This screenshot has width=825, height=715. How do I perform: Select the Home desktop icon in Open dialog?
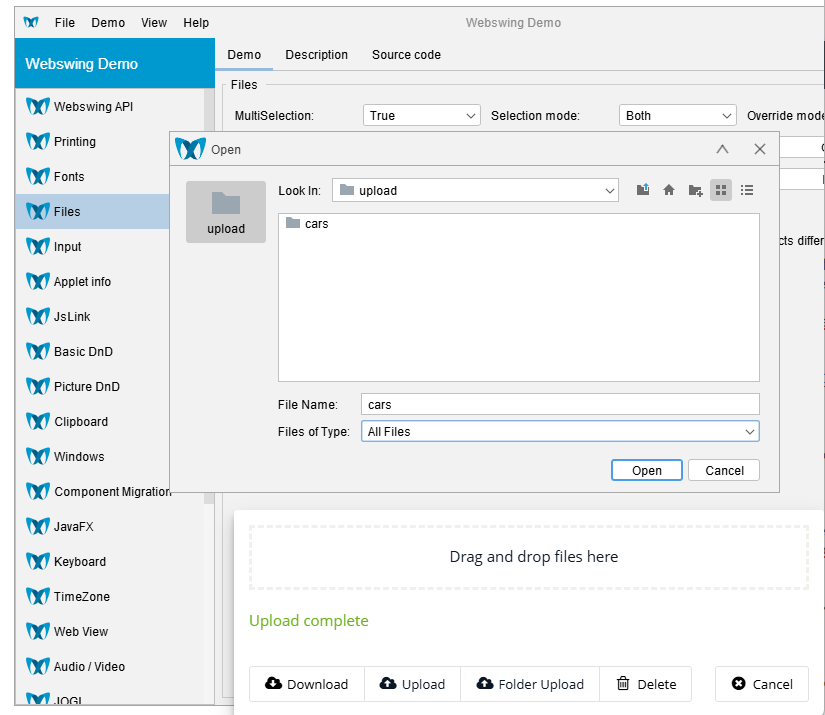pyautogui.click(x=669, y=189)
